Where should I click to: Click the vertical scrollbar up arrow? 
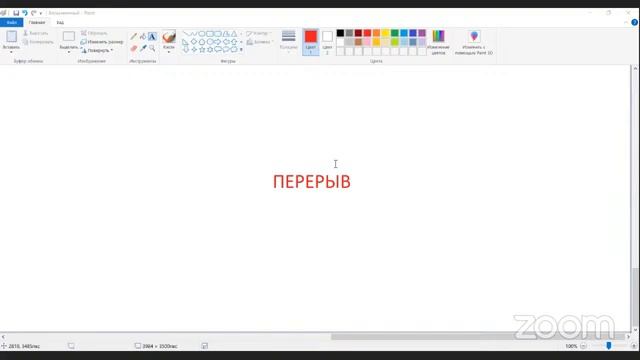click(635, 69)
